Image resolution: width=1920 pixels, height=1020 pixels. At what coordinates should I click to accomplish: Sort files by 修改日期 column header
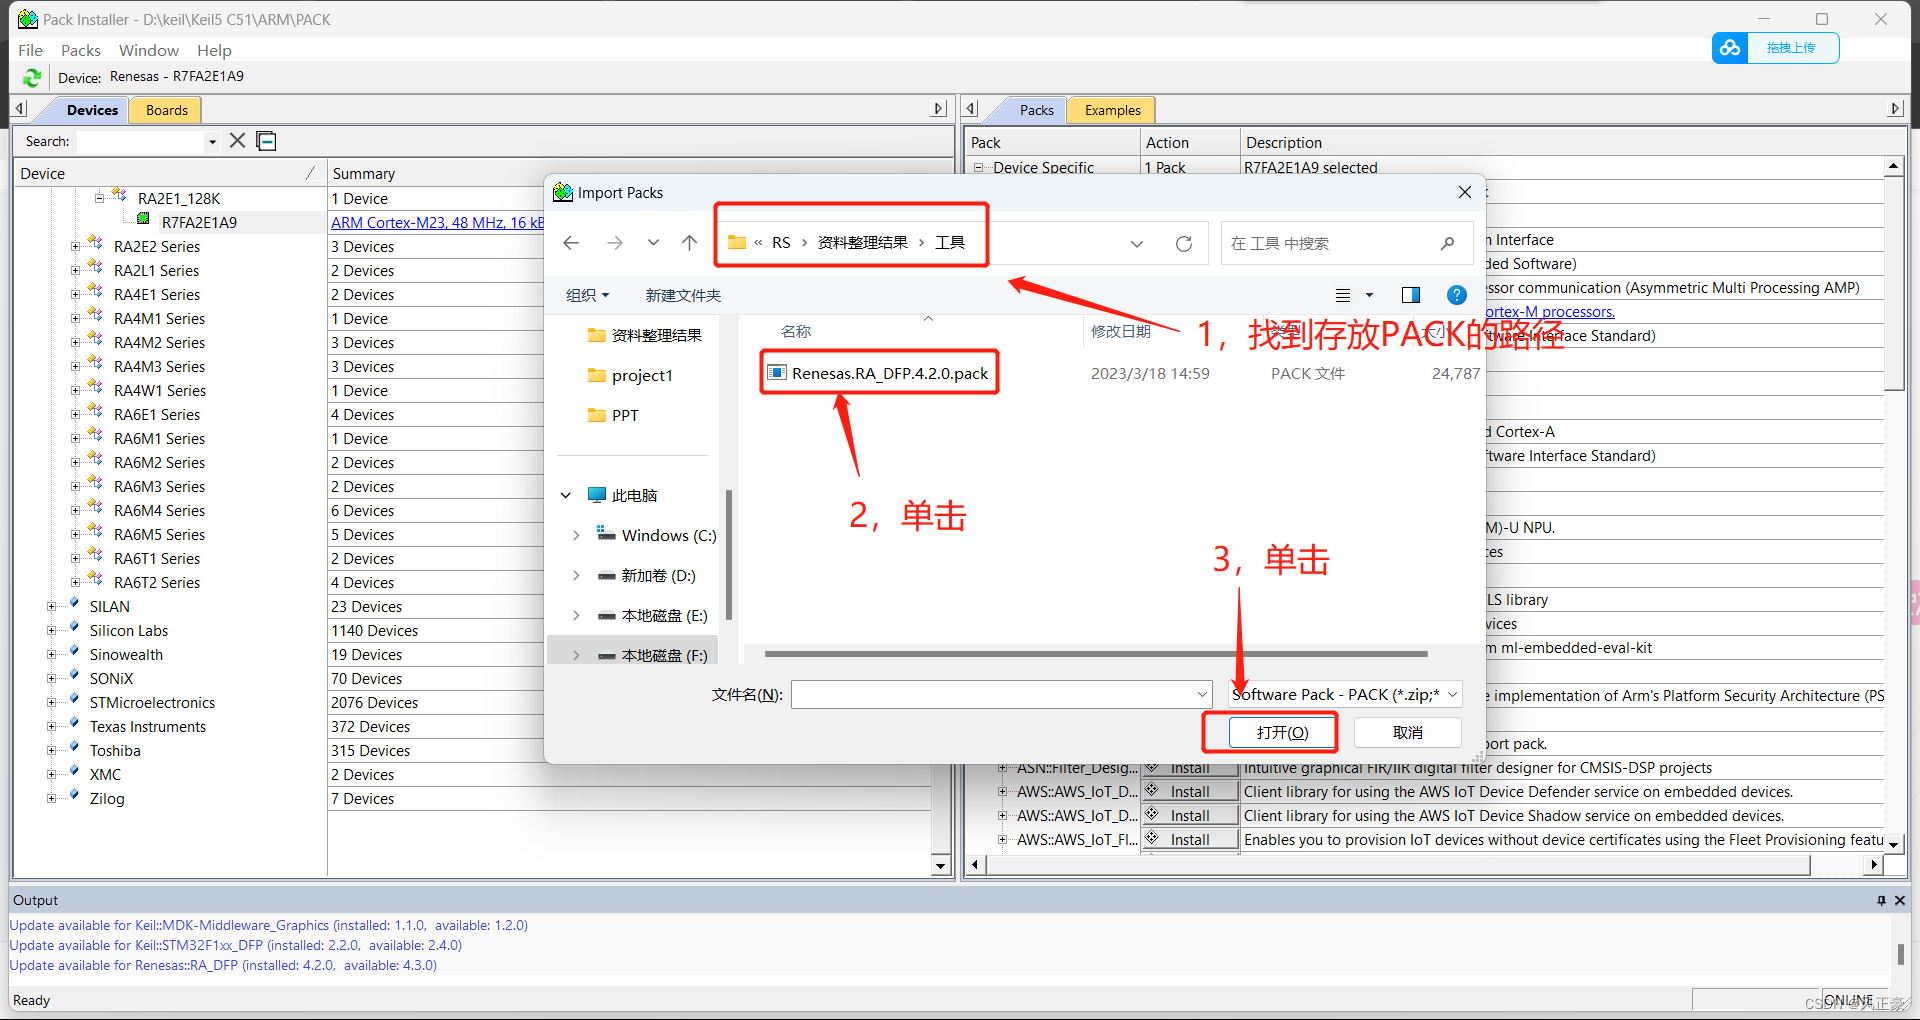pos(1120,332)
